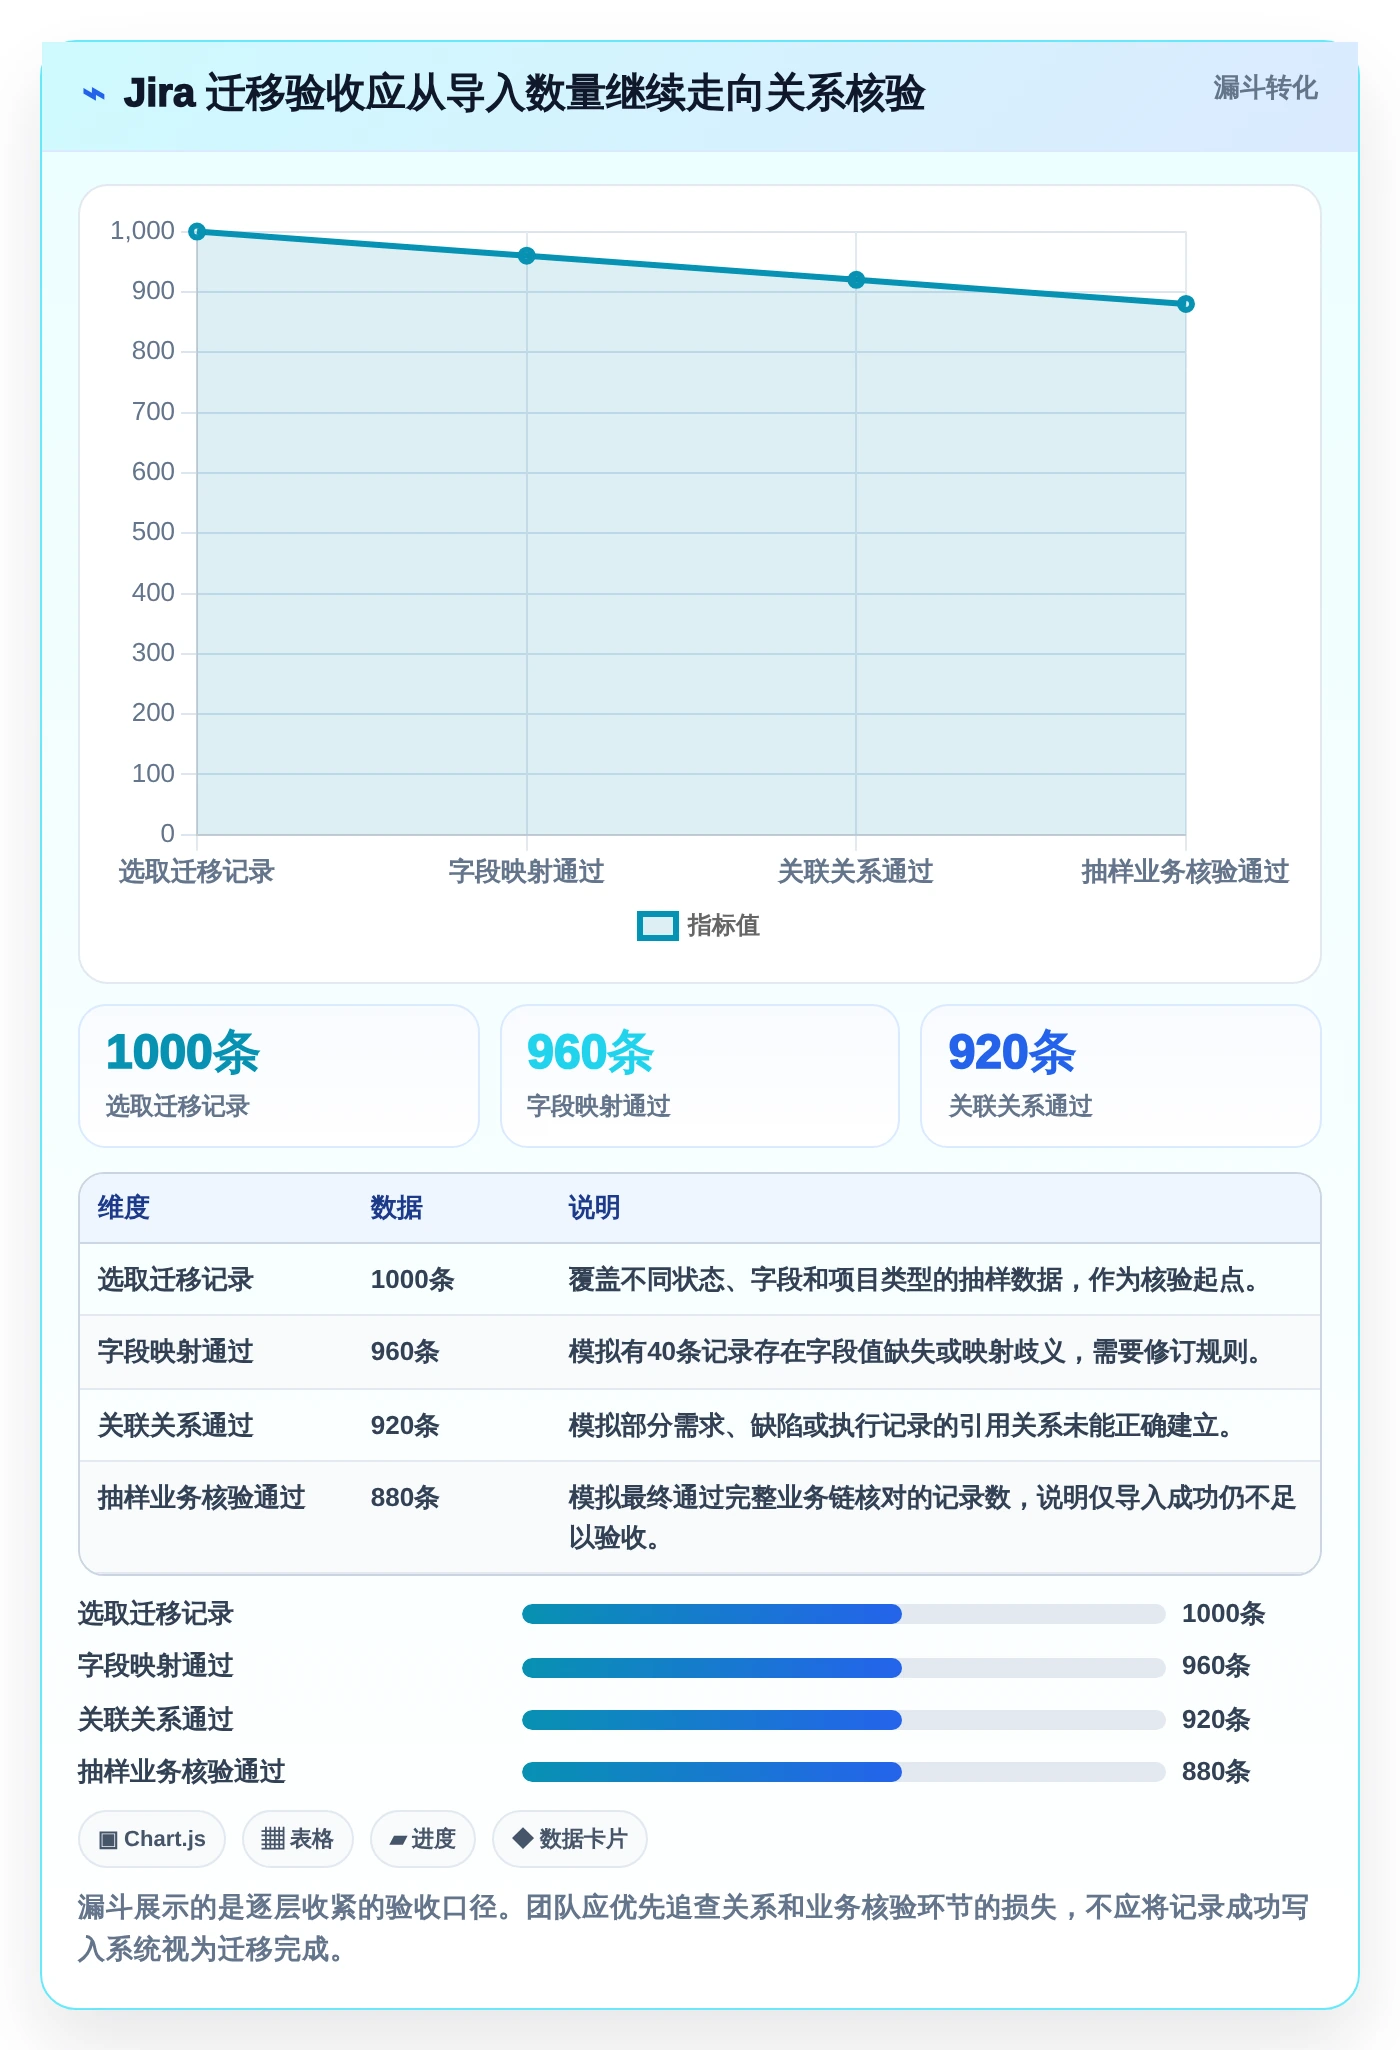This screenshot has height=2050, width=1400.
Task: Click the lightning icon beside the Jira title
Action: click(93, 94)
